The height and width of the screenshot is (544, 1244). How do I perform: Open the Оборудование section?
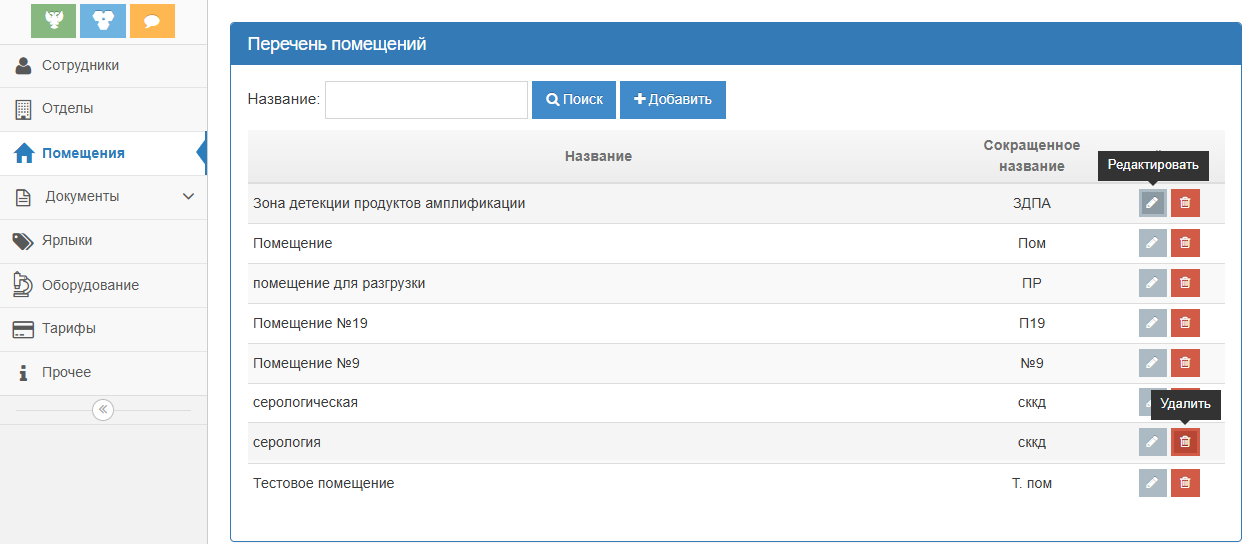point(90,285)
